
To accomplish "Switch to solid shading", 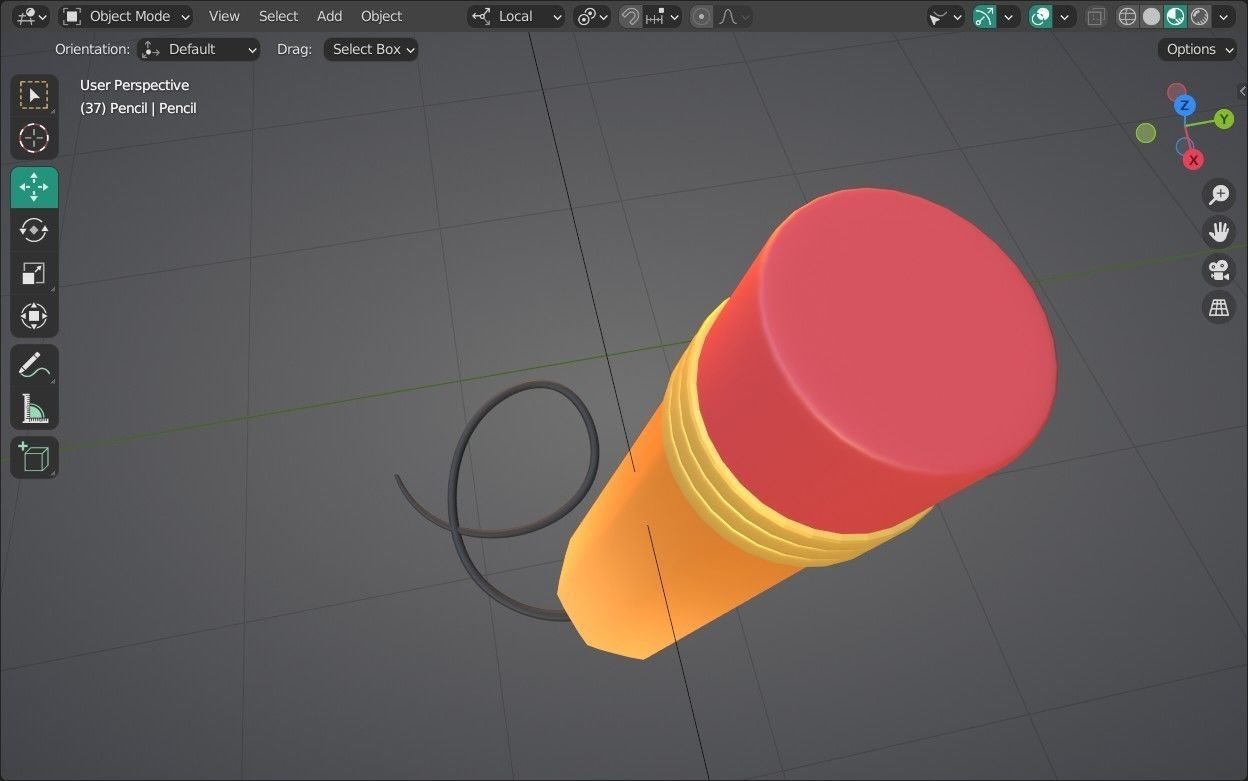I will pos(1152,16).
